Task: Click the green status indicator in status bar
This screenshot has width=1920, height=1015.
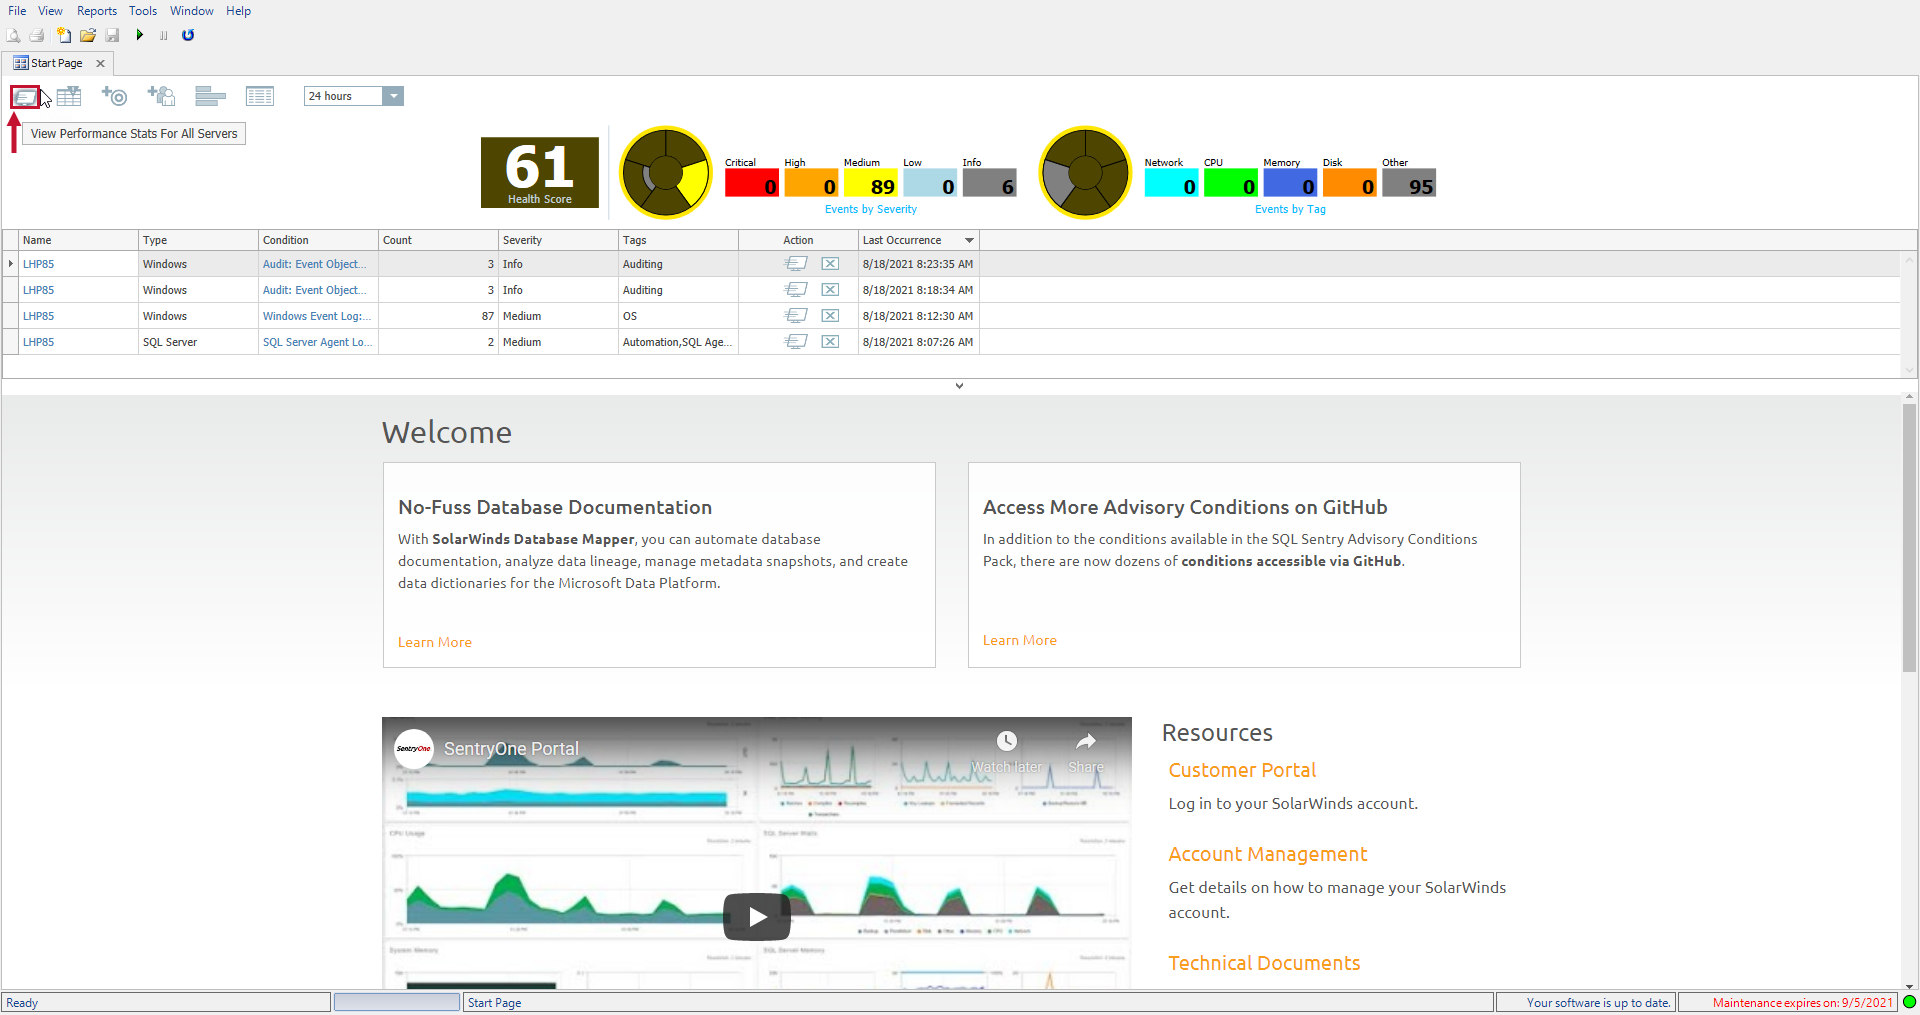Action: click(1908, 1002)
